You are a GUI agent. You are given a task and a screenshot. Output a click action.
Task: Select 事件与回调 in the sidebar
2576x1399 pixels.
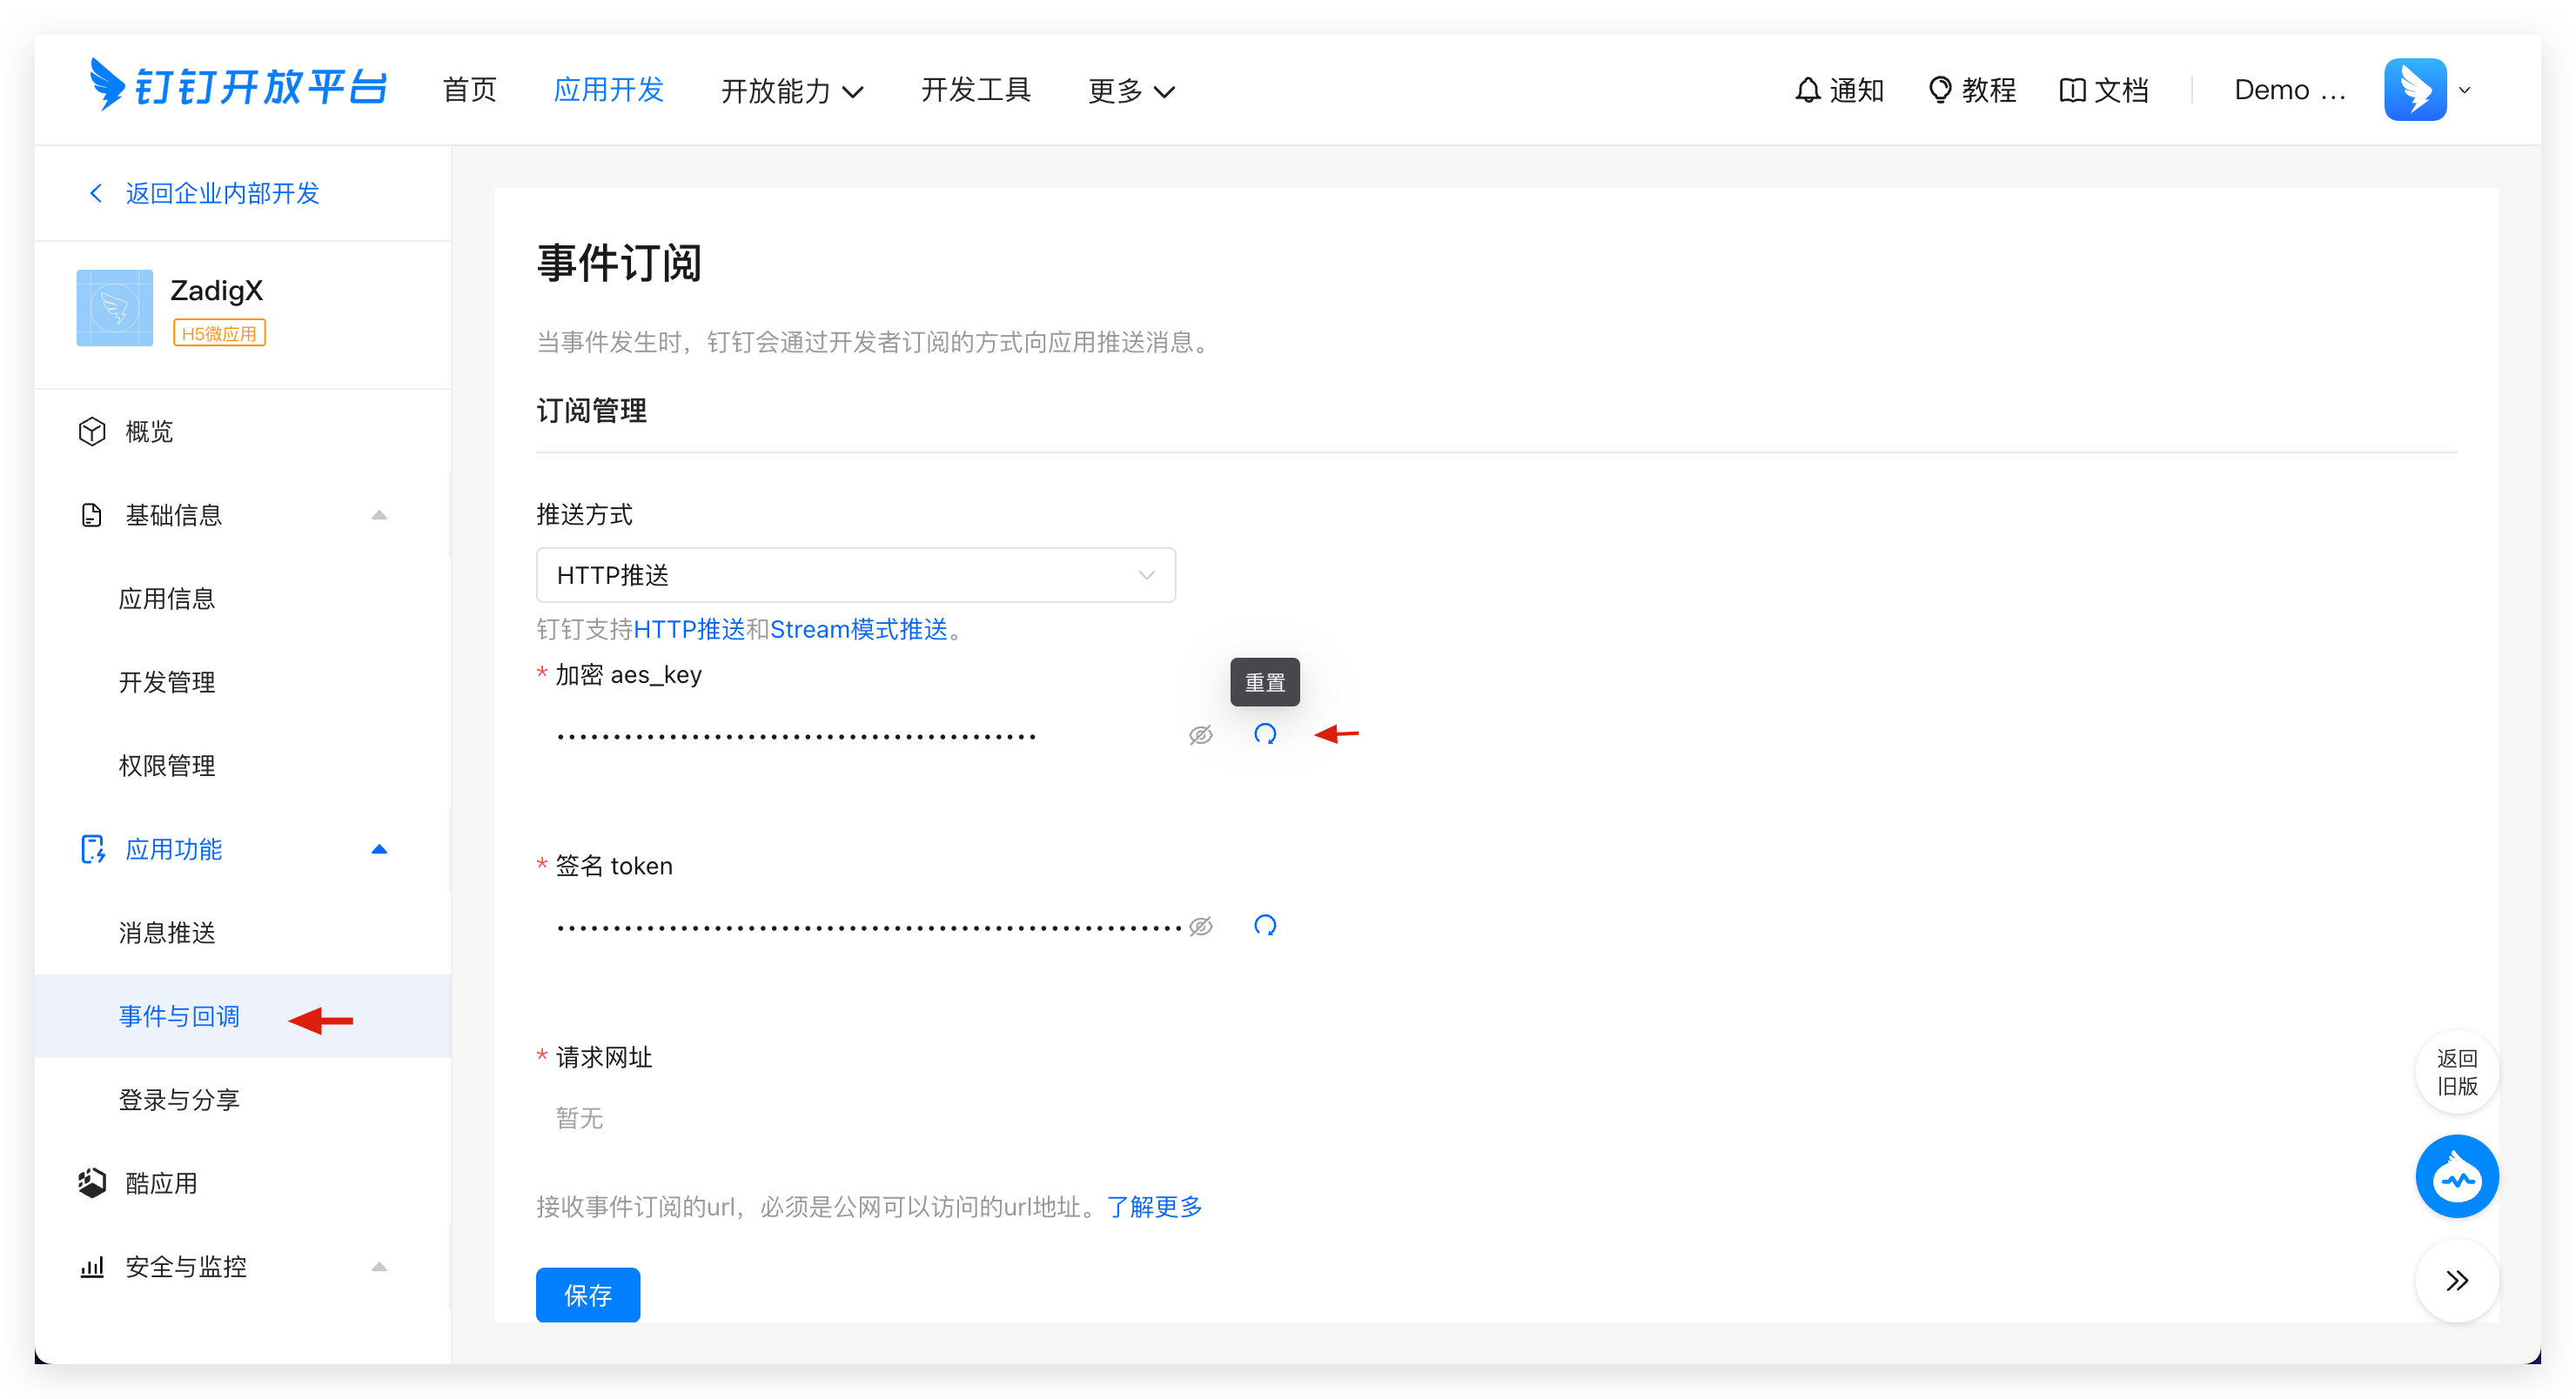[x=179, y=1016]
